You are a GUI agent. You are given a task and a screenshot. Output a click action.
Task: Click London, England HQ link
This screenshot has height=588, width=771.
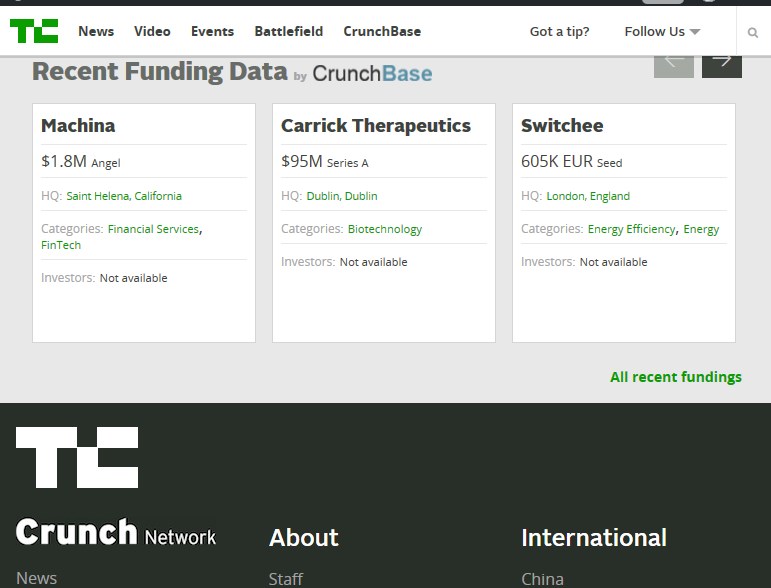point(588,196)
